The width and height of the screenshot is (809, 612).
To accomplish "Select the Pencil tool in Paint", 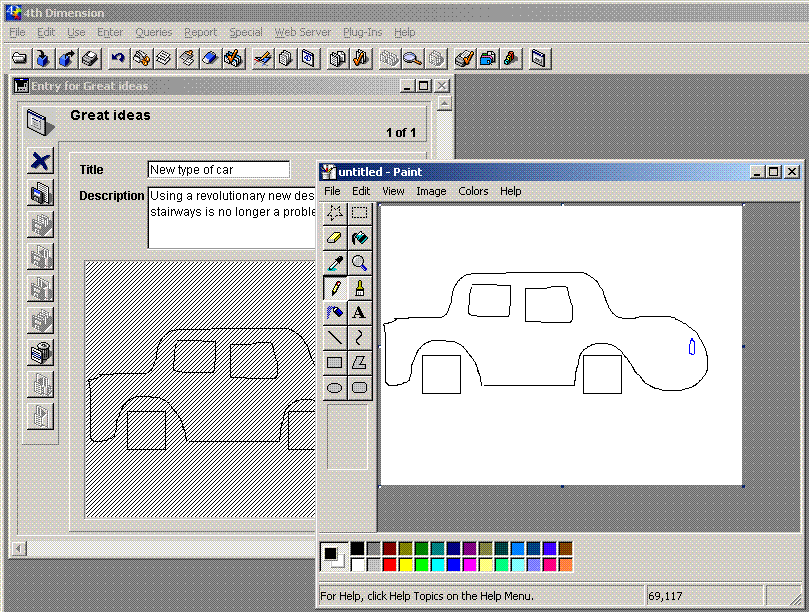I will tap(335, 289).
